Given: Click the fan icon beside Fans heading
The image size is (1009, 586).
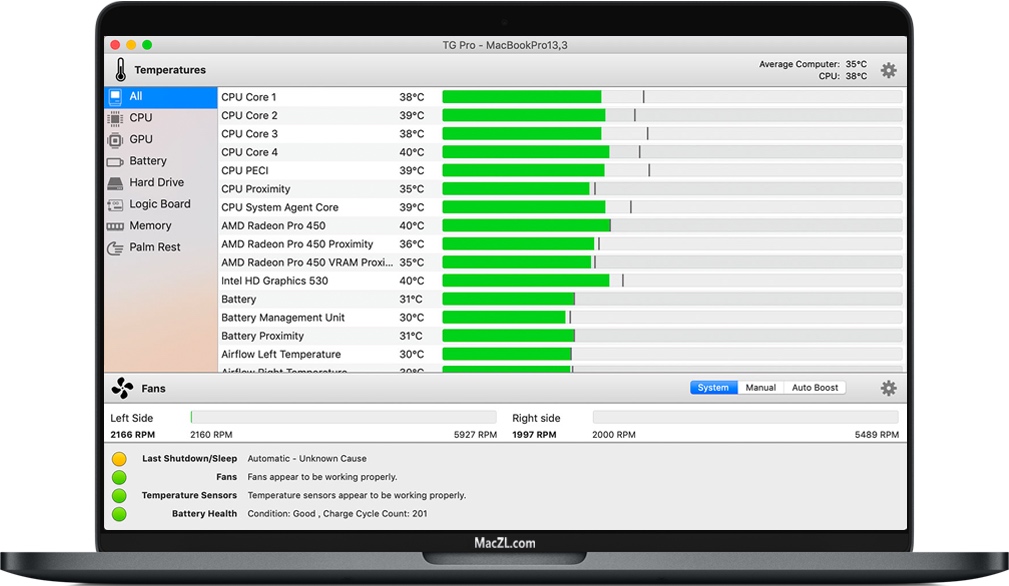Looking at the screenshot, I should [x=122, y=388].
